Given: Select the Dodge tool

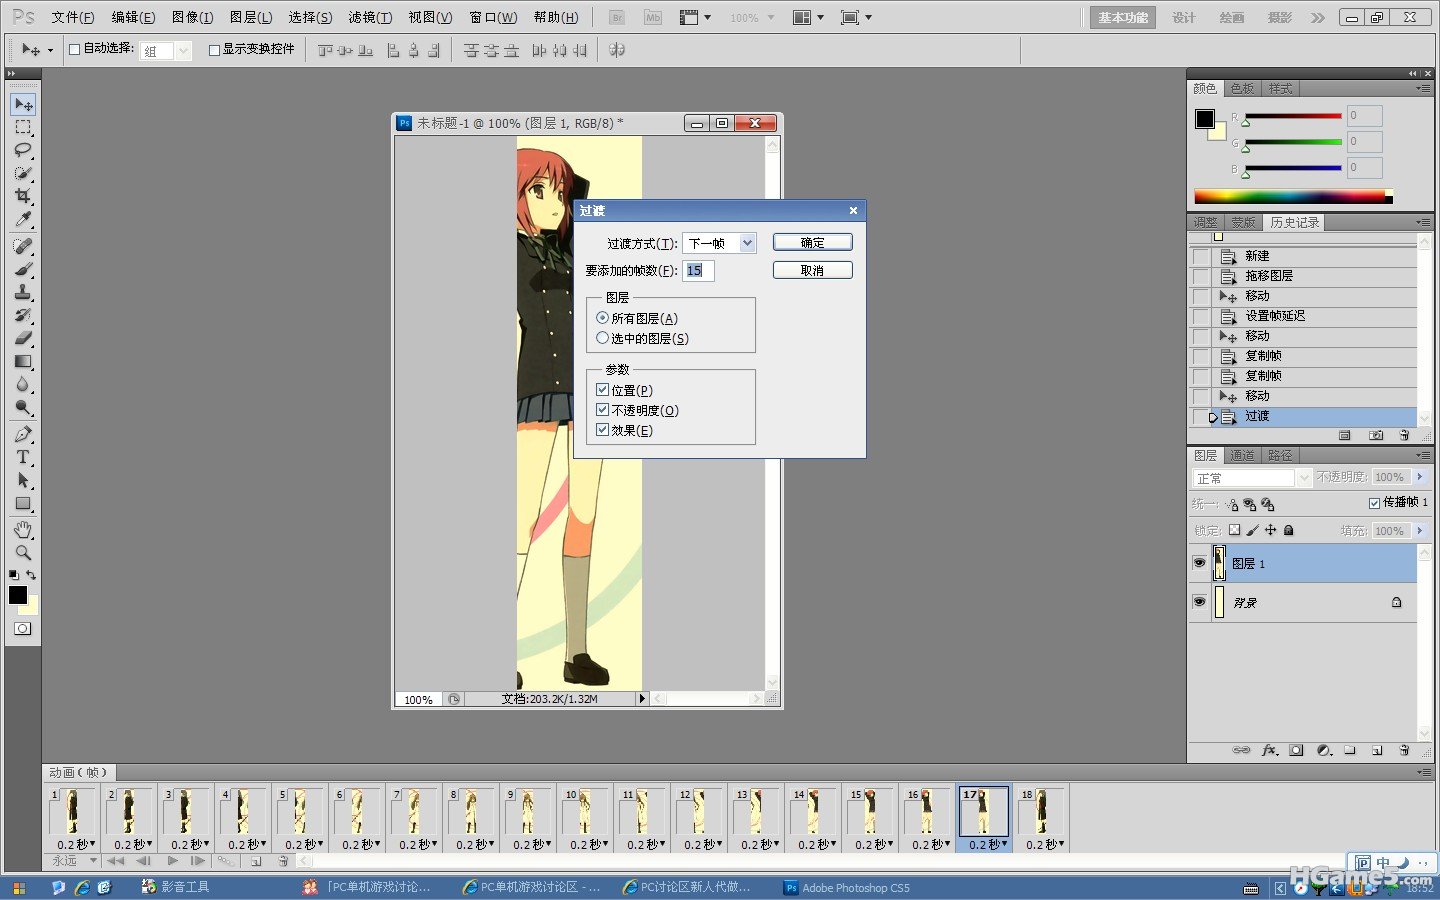Looking at the screenshot, I should pos(23,407).
